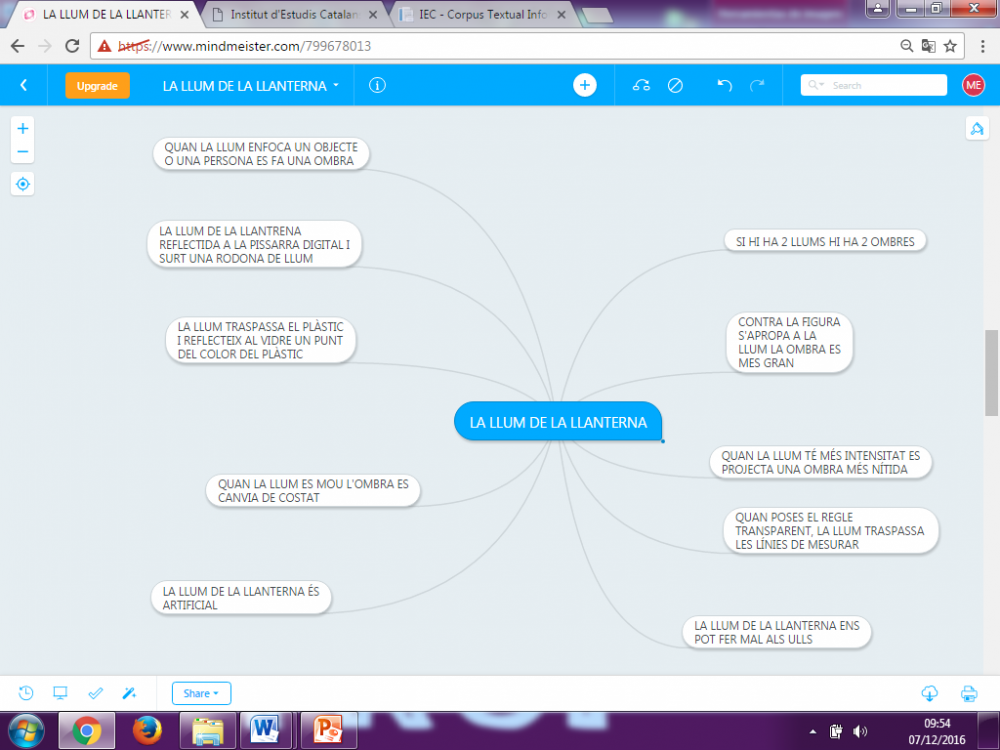Open the tasks checkmark icon
This screenshot has width=1000, height=750.
point(96,693)
